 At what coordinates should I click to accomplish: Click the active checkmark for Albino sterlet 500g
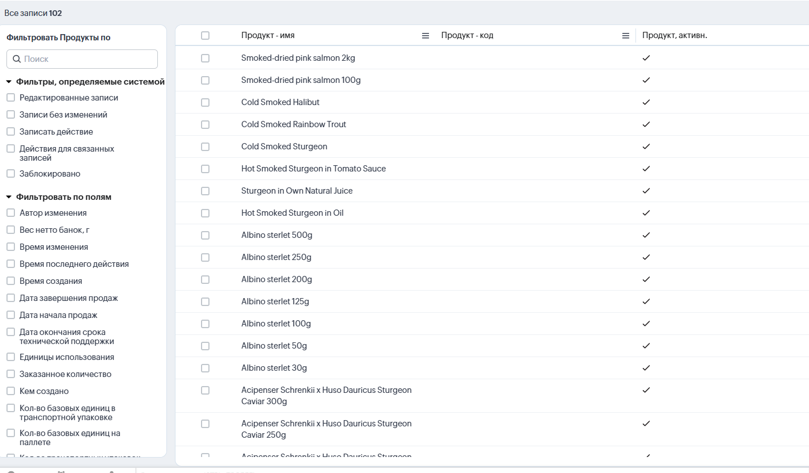[x=646, y=235]
